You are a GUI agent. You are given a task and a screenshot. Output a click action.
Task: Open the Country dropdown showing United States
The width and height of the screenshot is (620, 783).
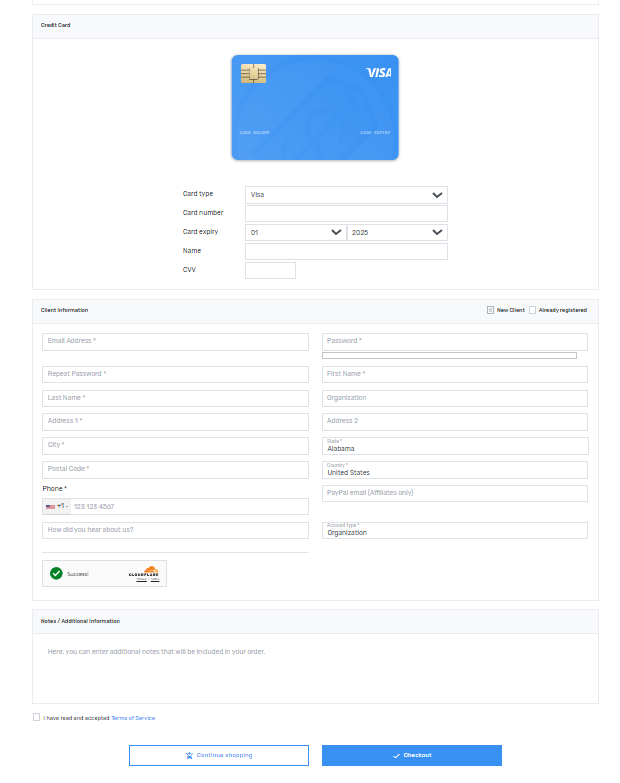[x=455, y=470]
